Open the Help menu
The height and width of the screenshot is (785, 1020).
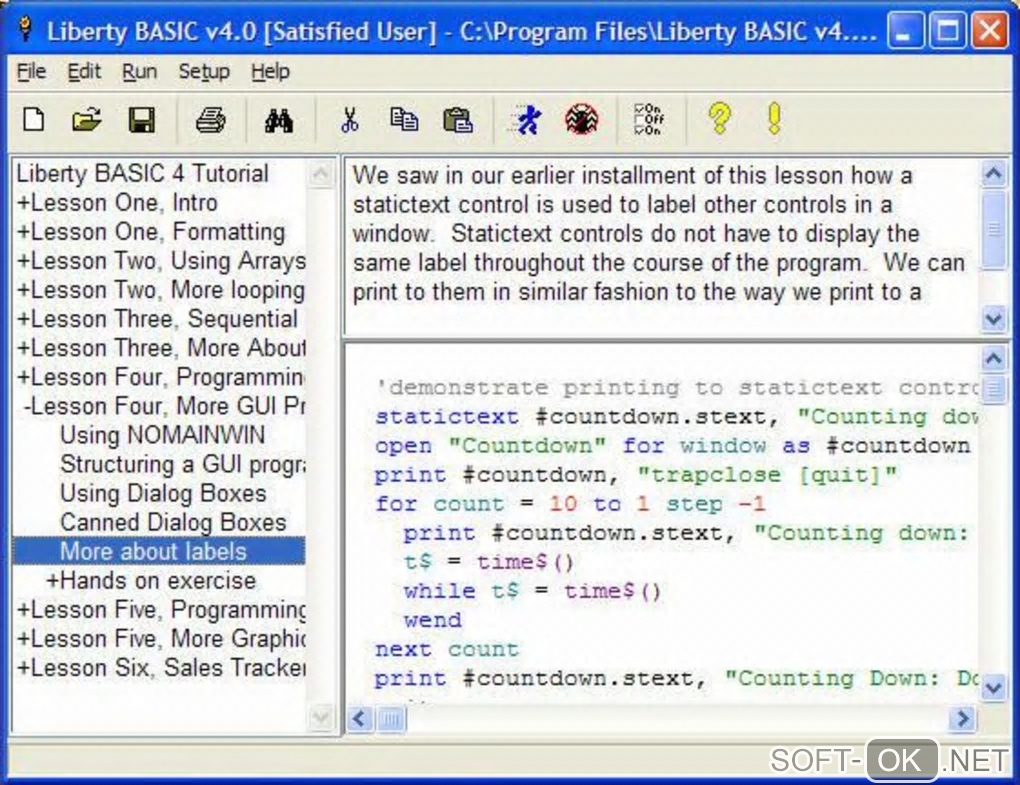pyautogui.click(x=270, y=72)
